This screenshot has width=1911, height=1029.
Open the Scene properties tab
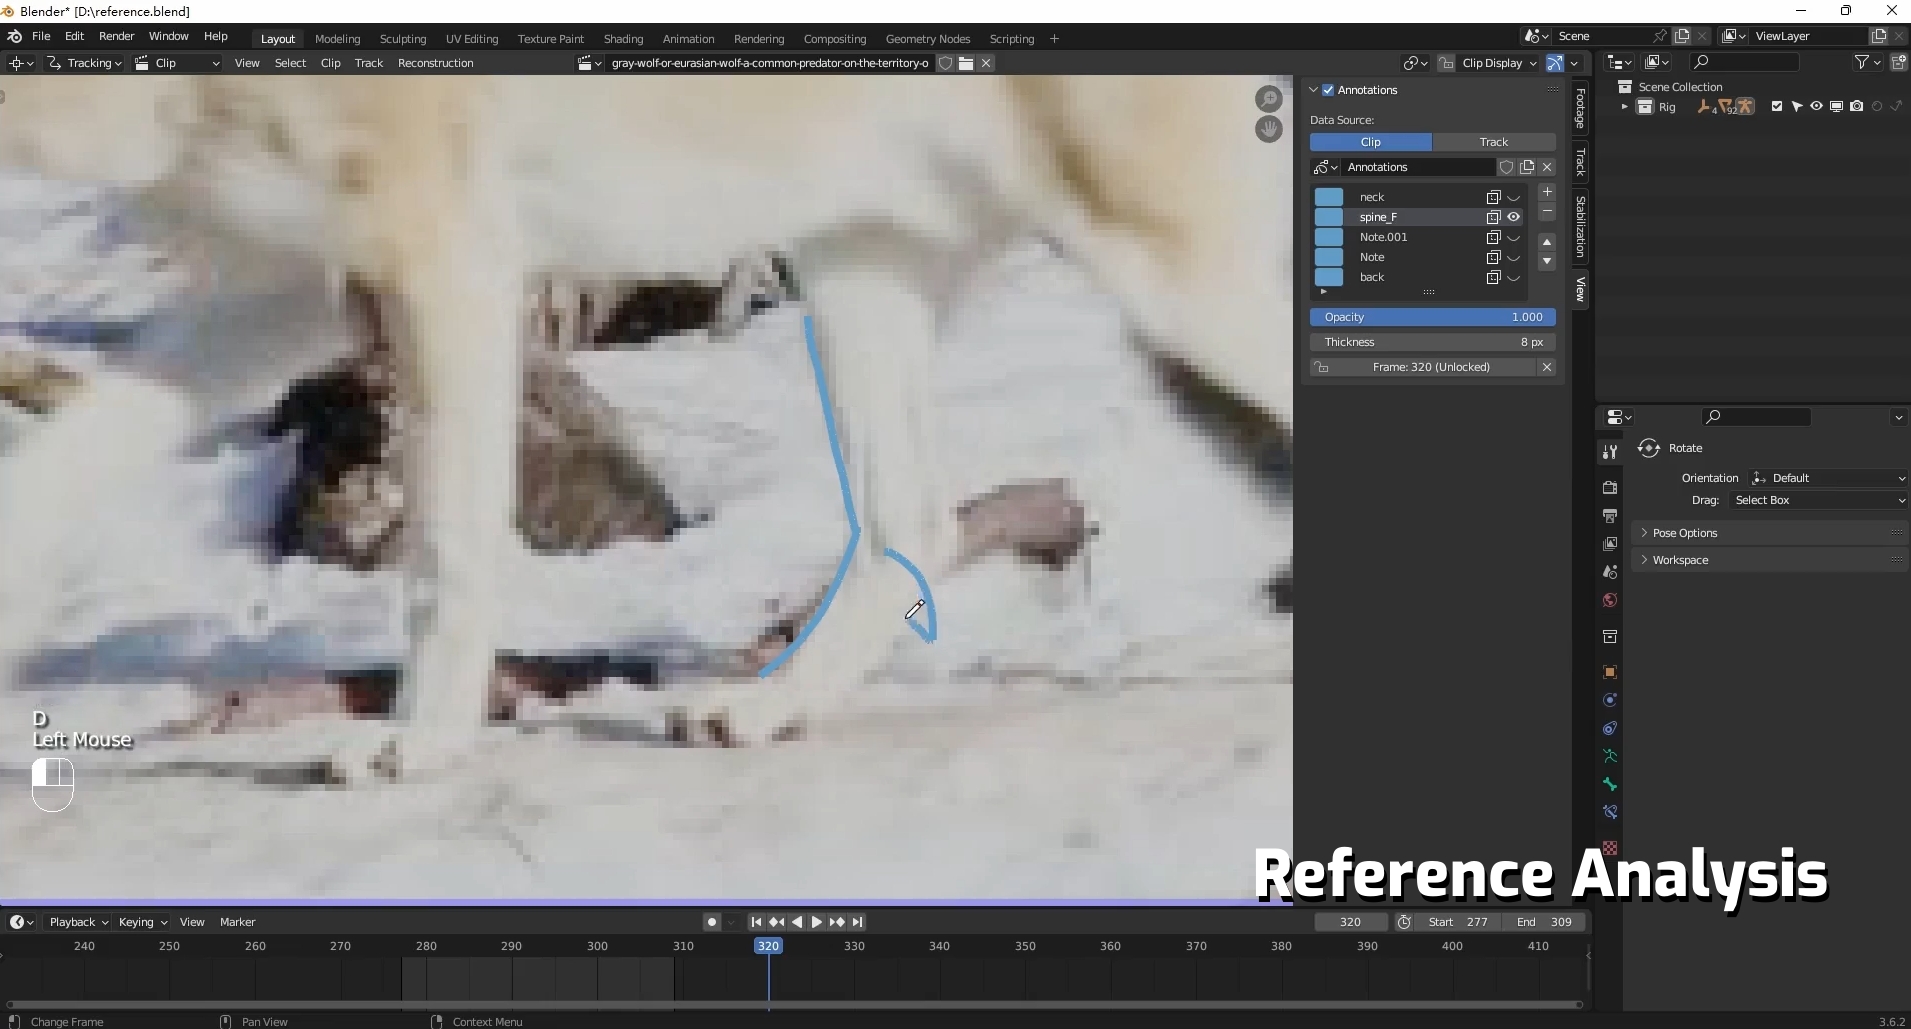click(1610, 572)
